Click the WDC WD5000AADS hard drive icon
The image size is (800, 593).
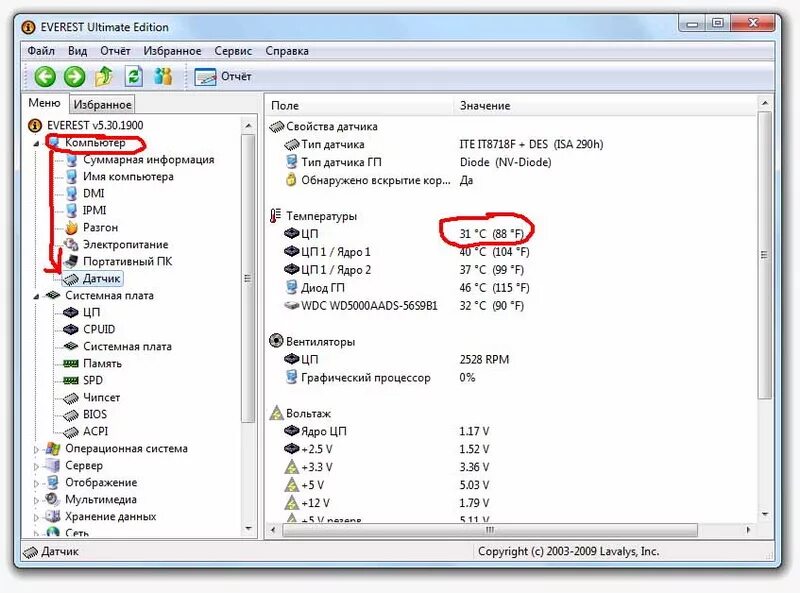[x=291, y=305]
